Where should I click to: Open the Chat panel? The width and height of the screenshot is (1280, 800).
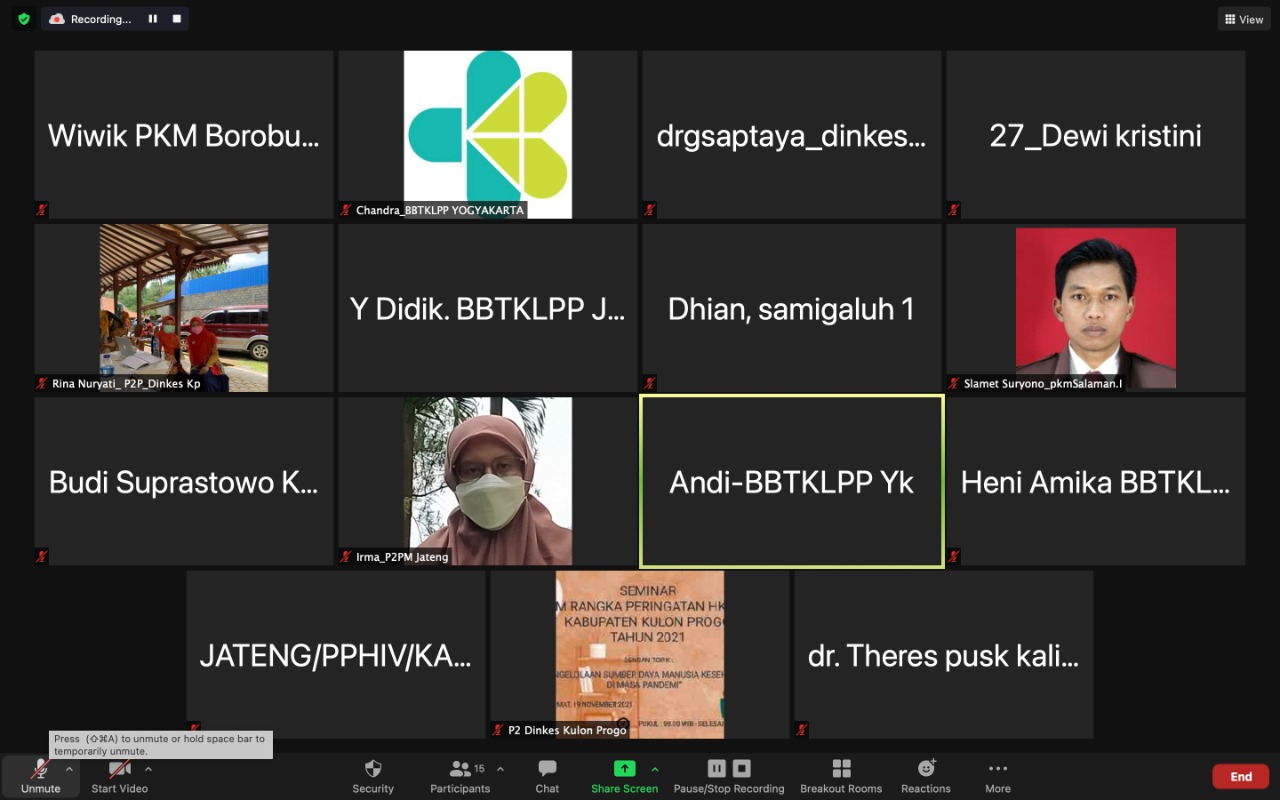pos(547,776)
